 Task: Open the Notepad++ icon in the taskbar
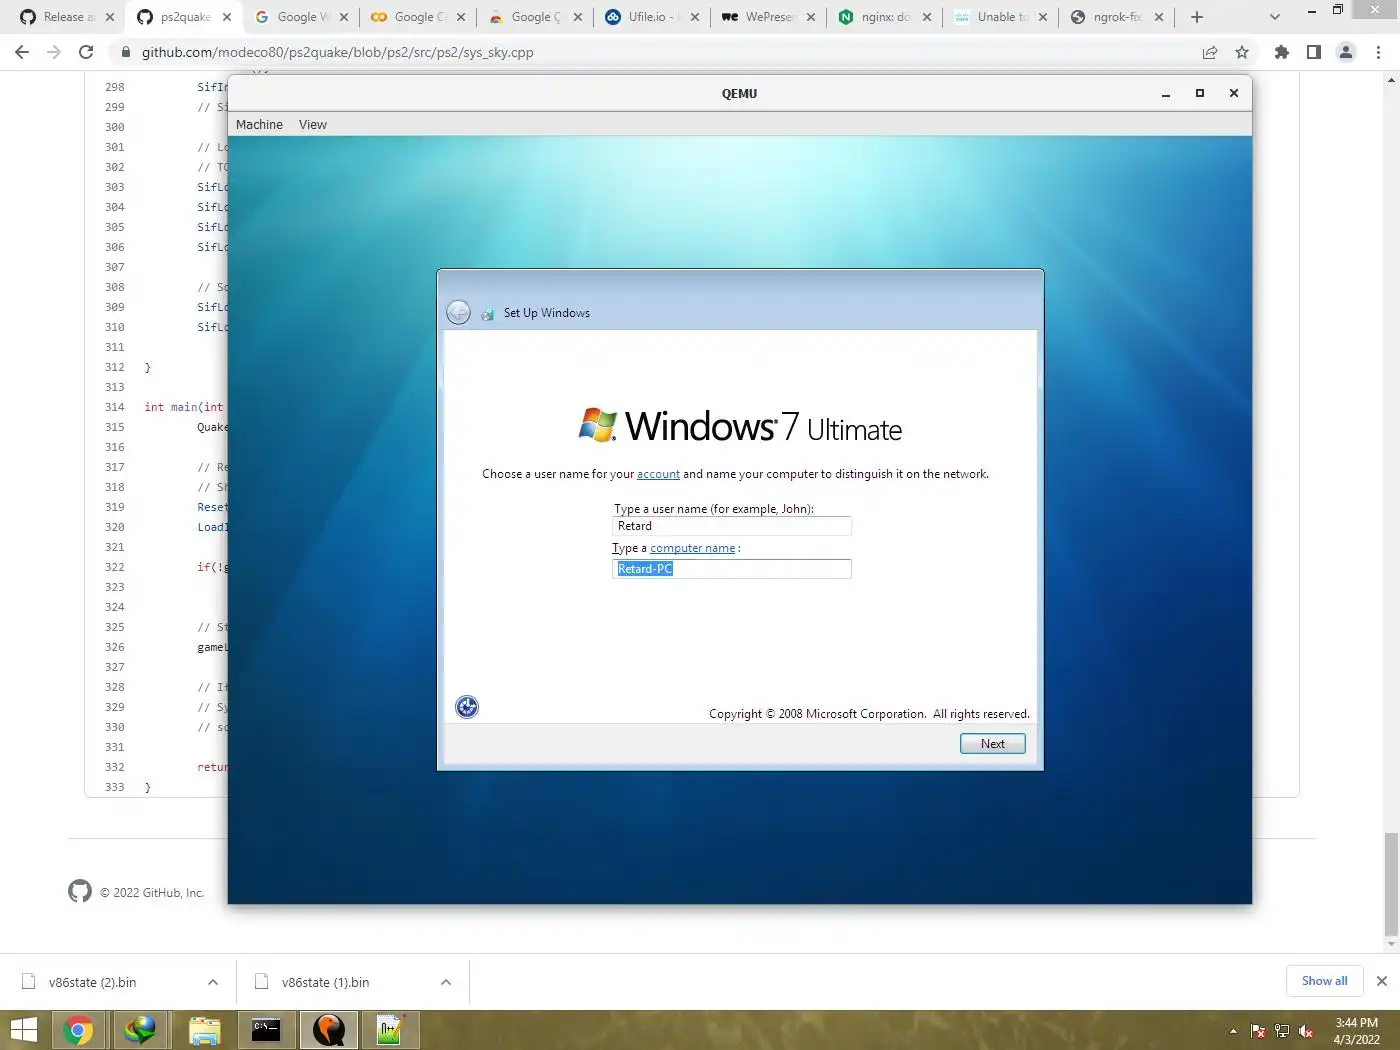(390, 1030)
